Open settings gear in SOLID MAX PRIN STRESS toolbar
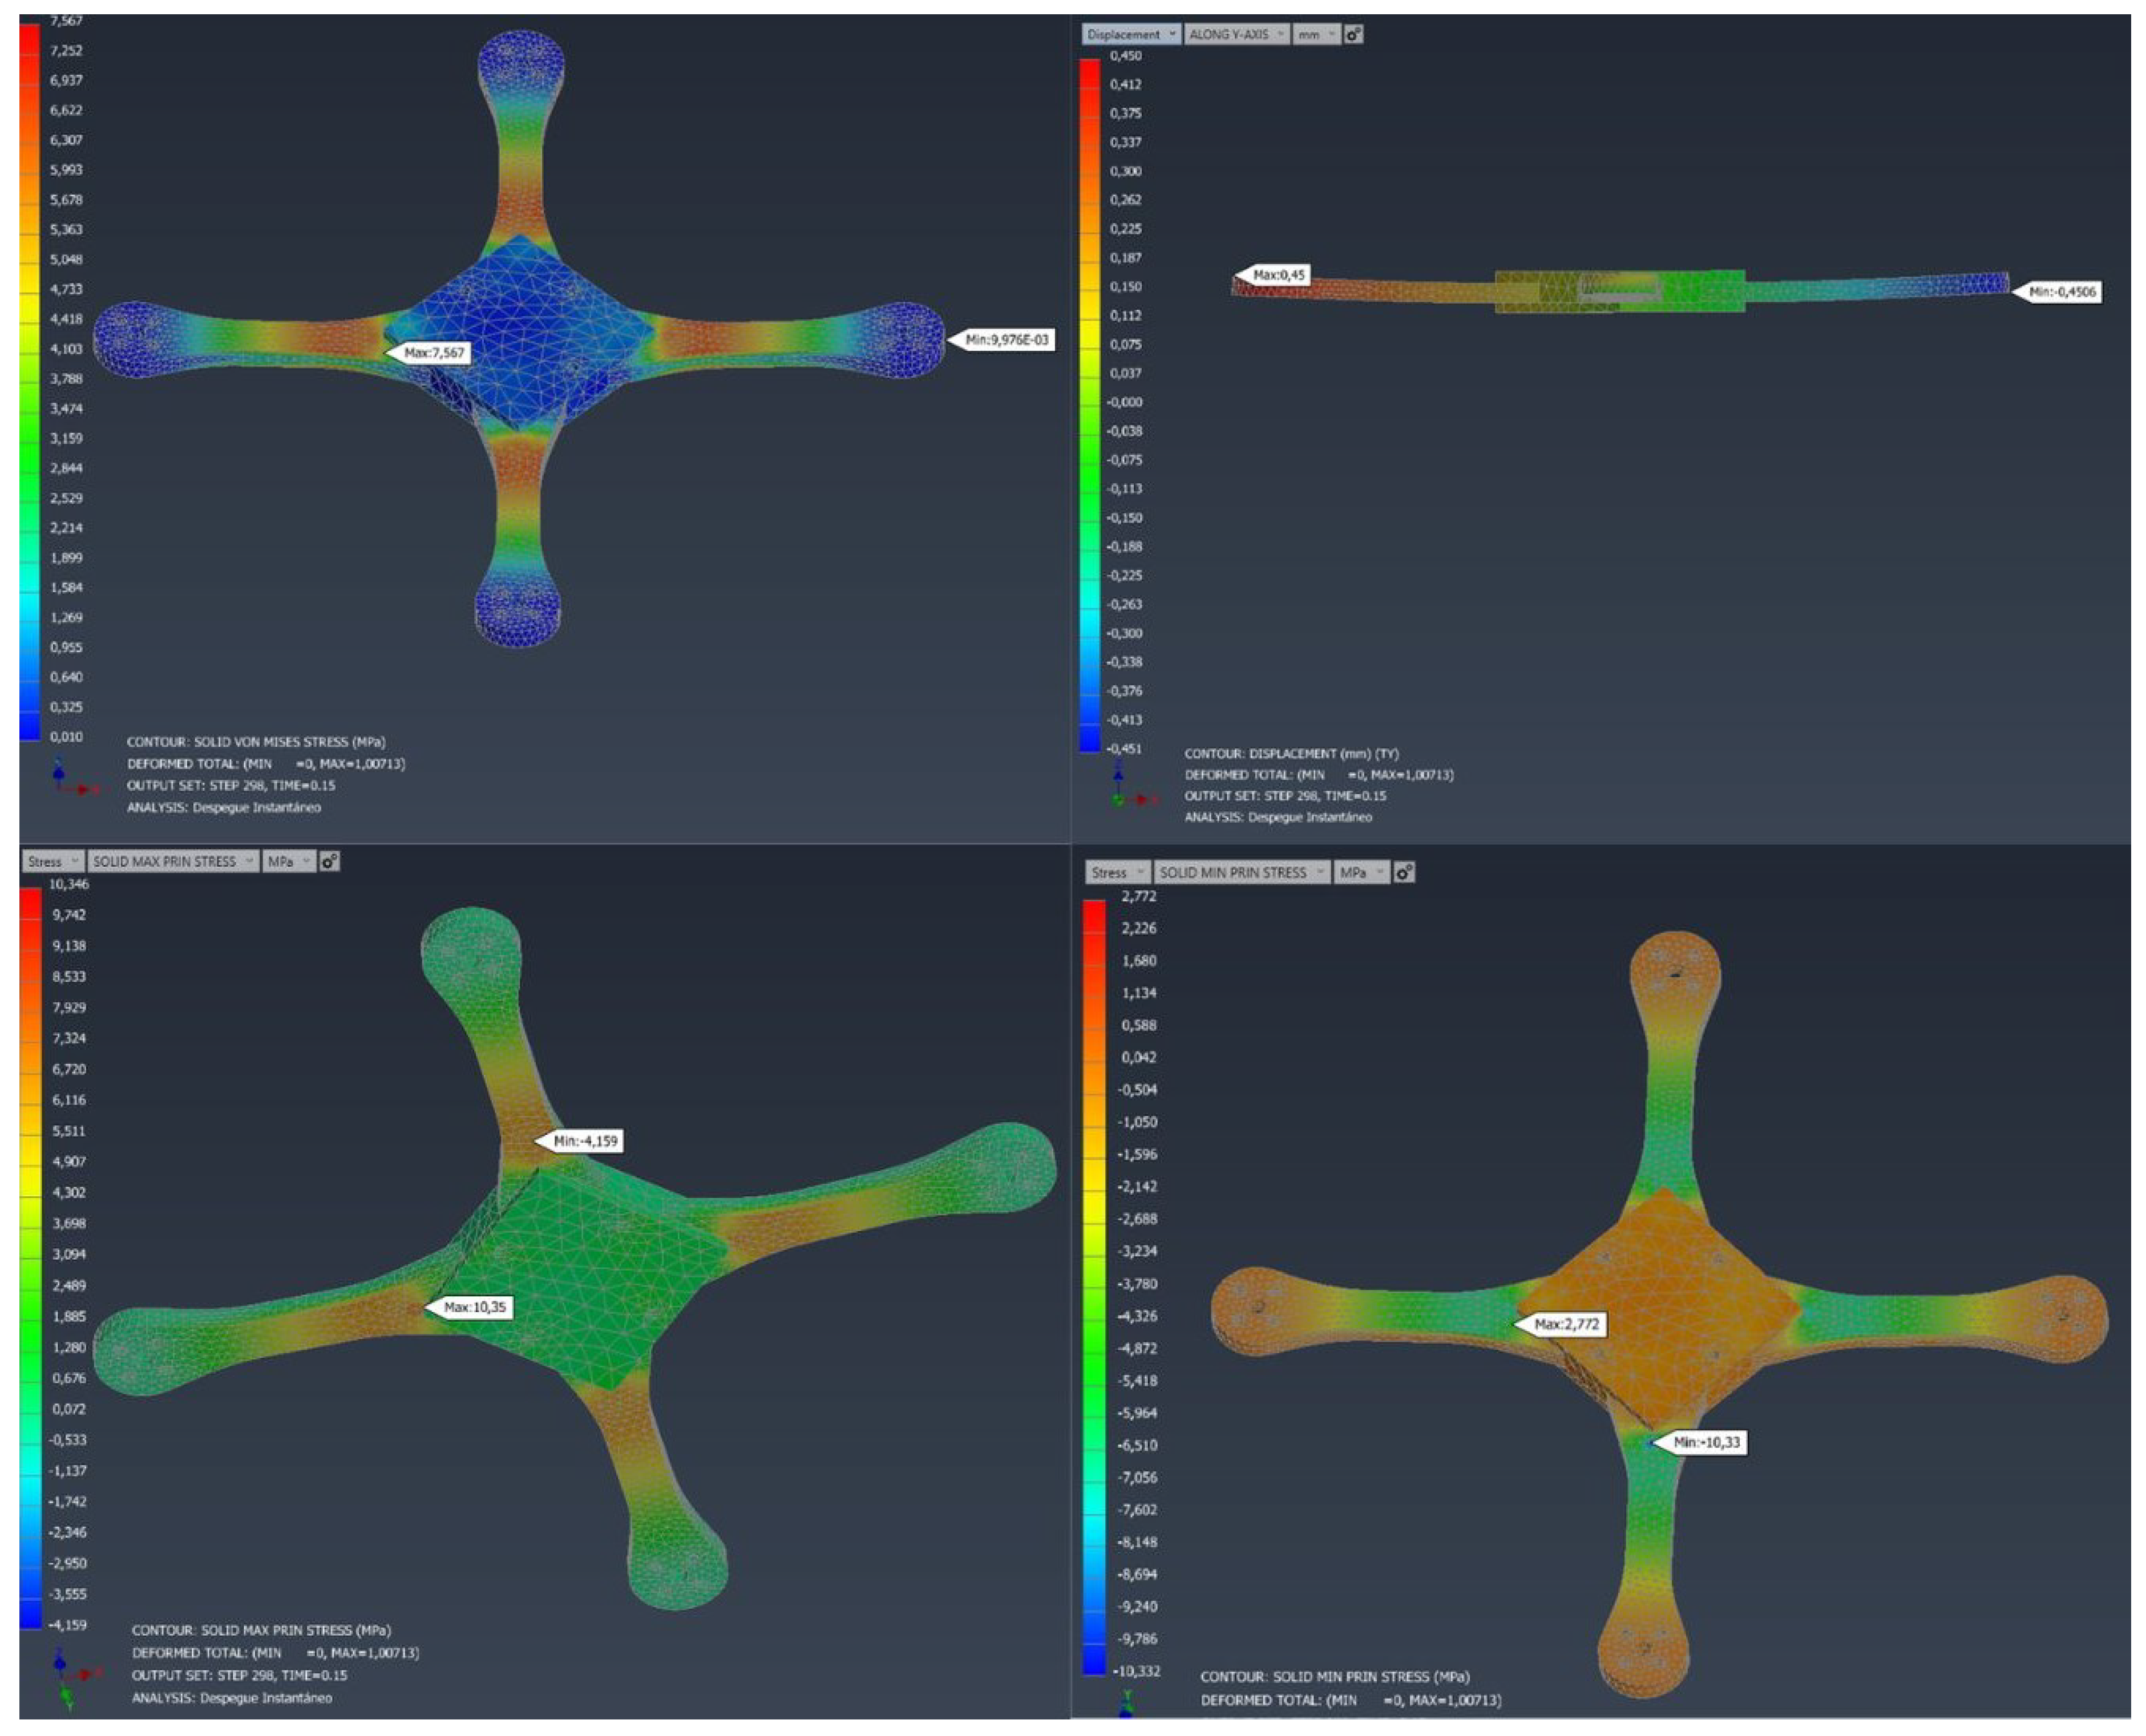 click(x=330, y=861)
